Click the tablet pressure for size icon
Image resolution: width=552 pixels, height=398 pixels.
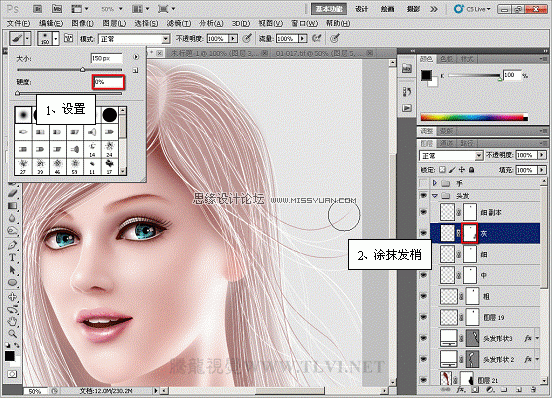pyautogui.click(x=335, y=38)
